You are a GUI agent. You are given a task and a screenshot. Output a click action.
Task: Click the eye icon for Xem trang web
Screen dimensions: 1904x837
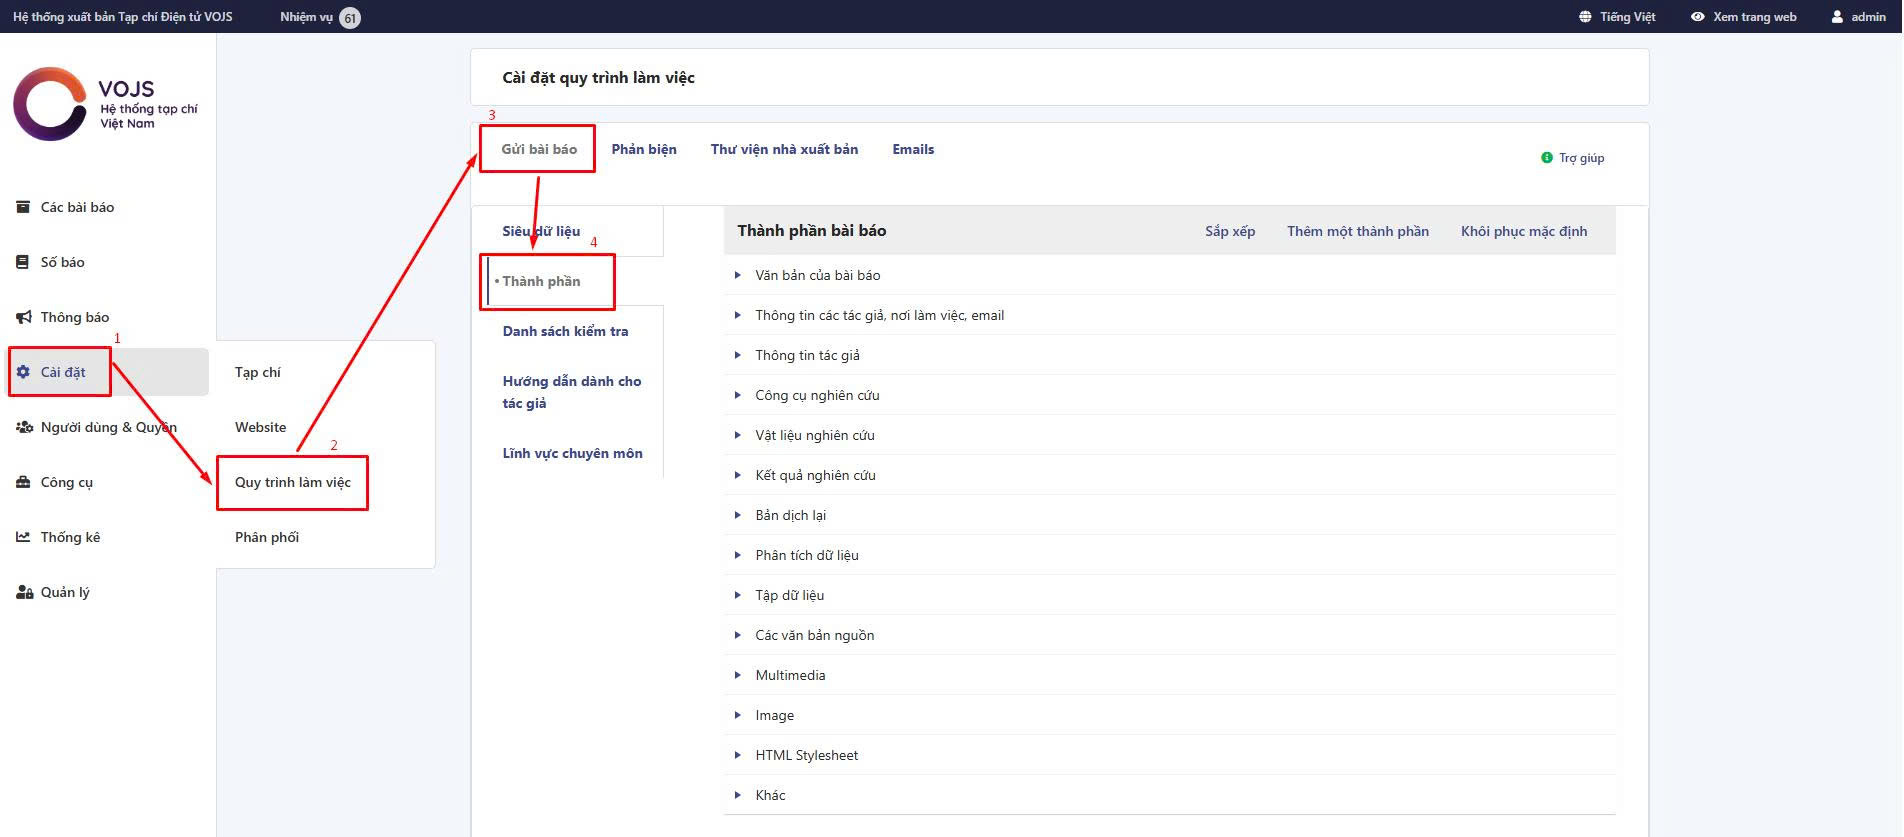(x=1697, y=17)
